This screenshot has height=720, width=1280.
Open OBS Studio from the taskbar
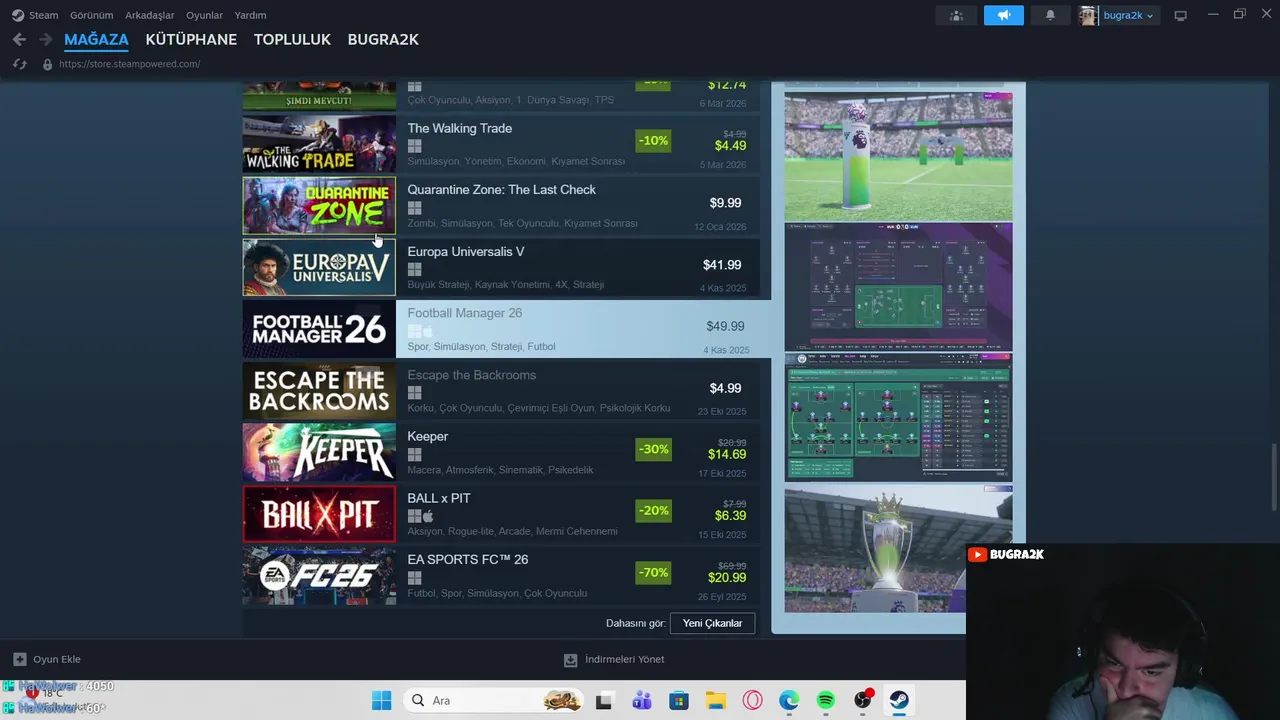click(x=862, y=700)
